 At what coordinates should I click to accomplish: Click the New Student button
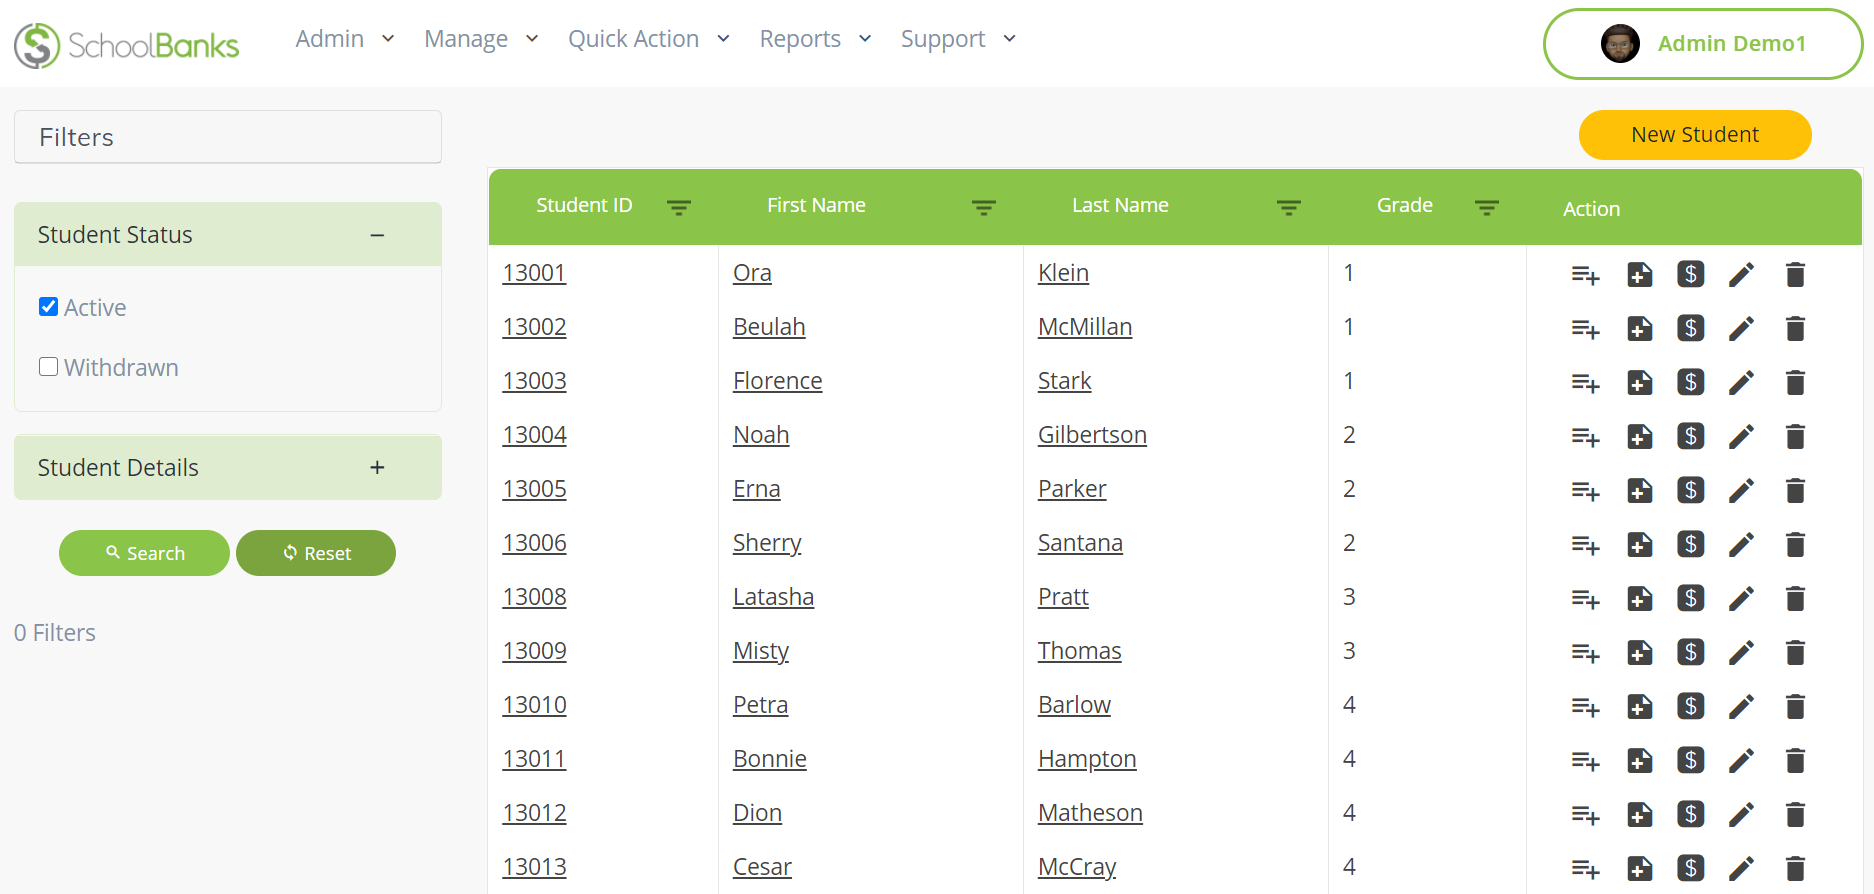1695,135
